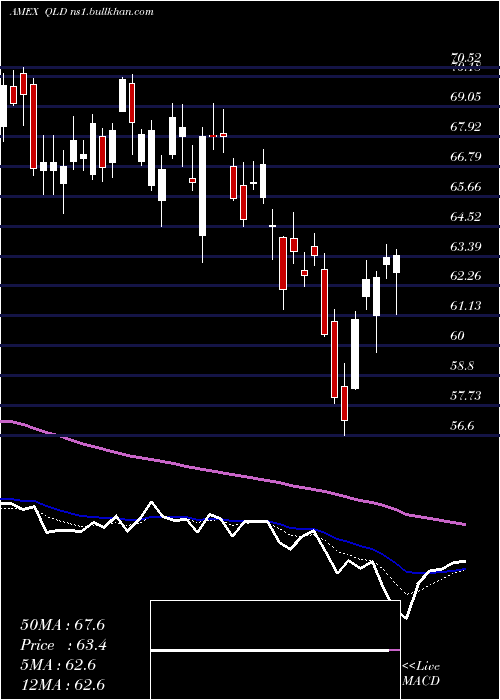Click the 64.52 price axis label

click(x=466, y=217)
